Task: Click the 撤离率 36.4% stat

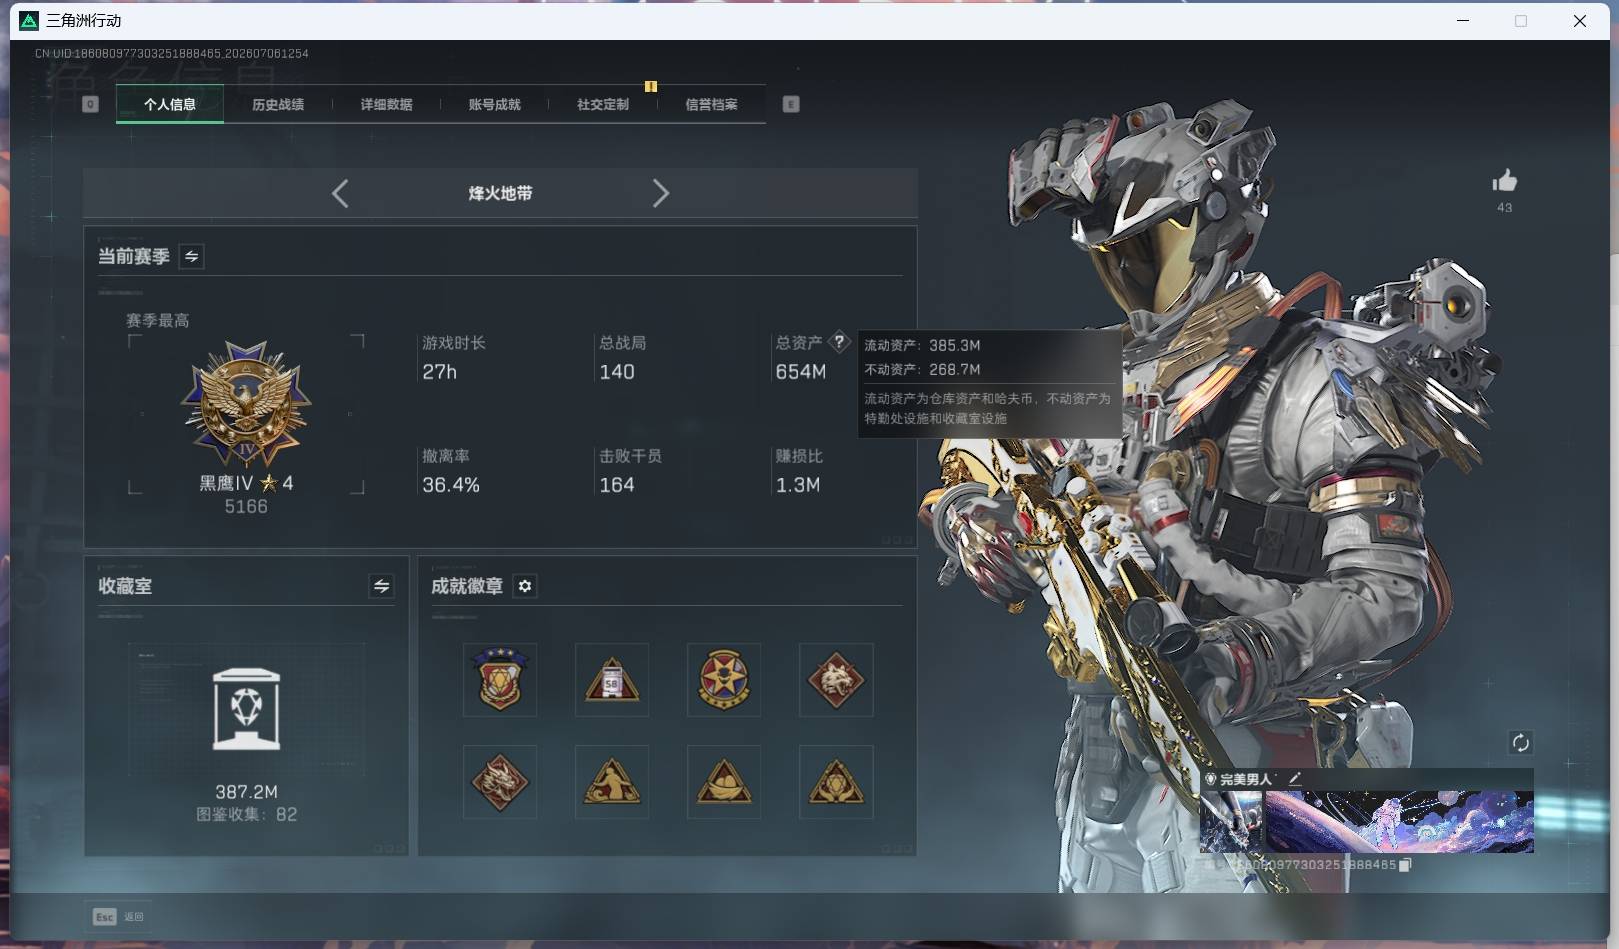Action: (x=451, y=471)
